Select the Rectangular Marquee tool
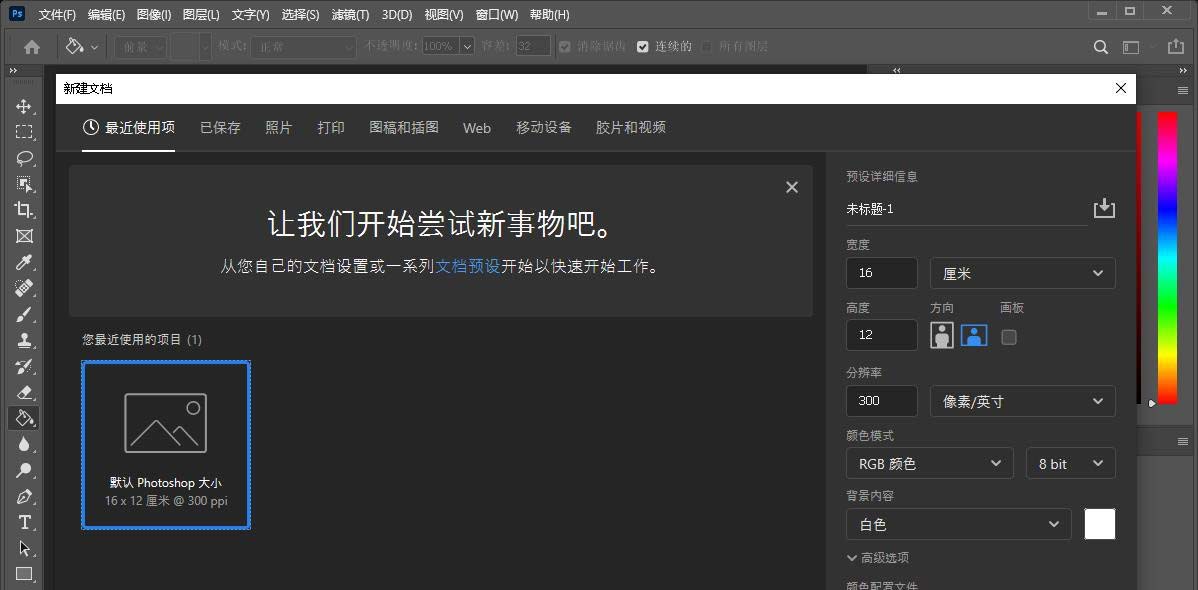 (x=24, y=132)
